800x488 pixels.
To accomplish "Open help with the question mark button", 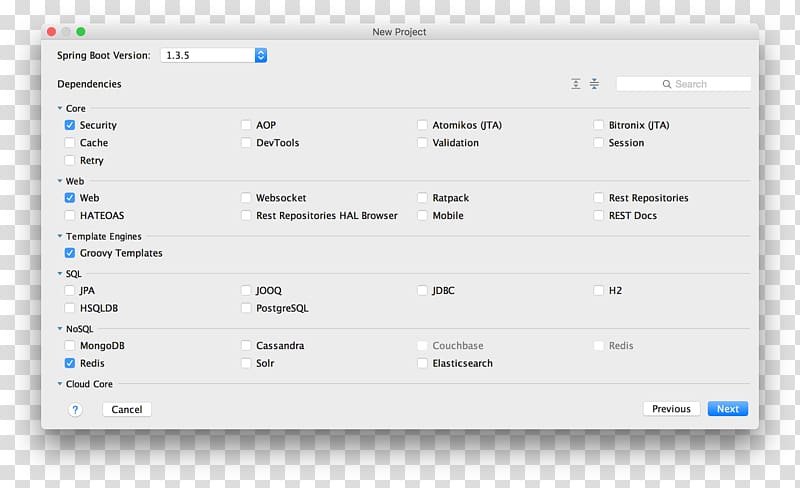I will [75, 409].
